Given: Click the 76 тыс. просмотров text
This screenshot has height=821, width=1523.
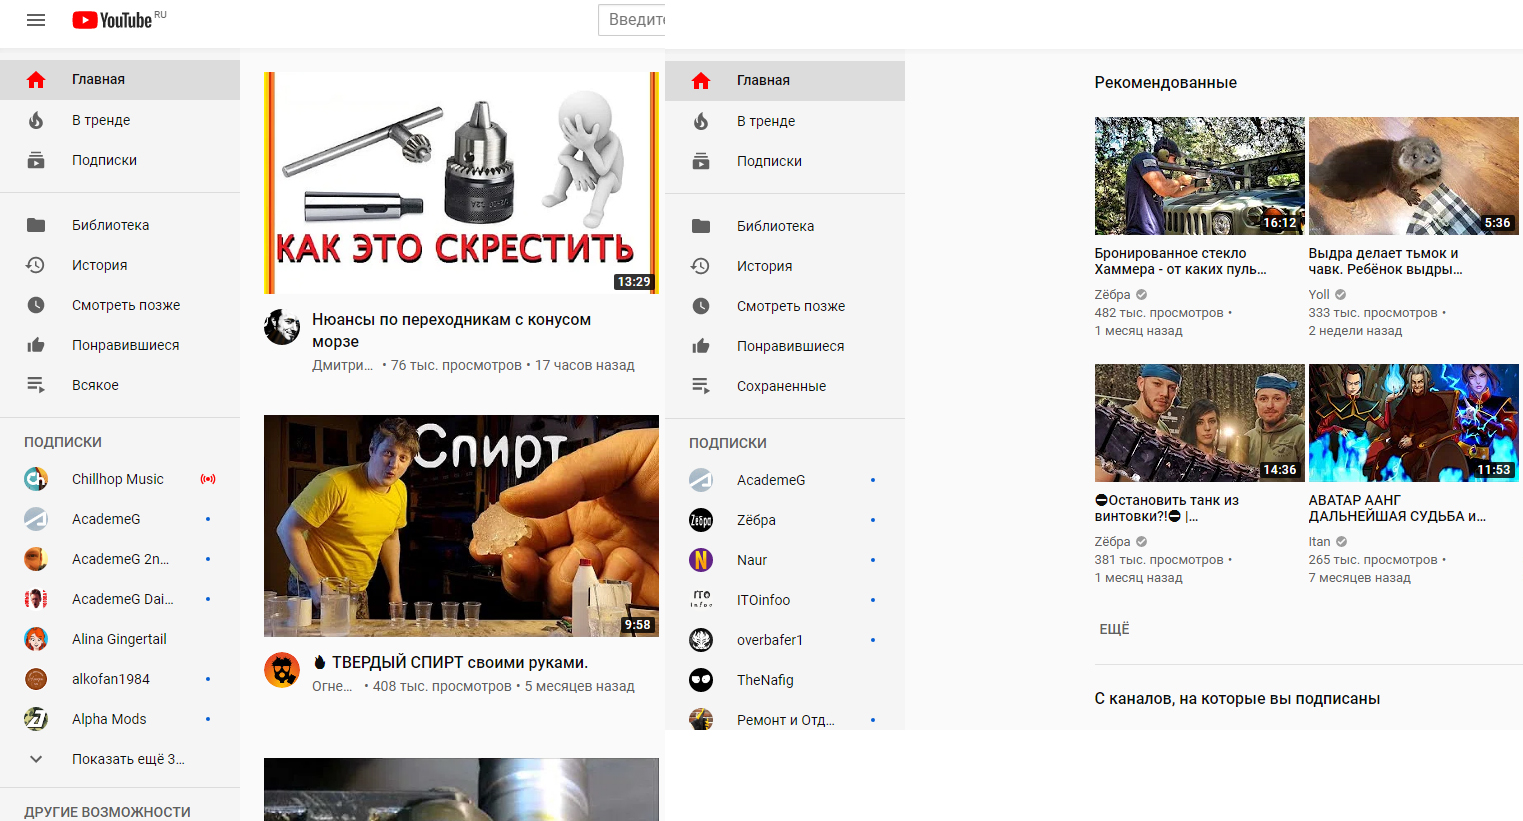Looking at the screenshot, I should (x=456, y=365).
